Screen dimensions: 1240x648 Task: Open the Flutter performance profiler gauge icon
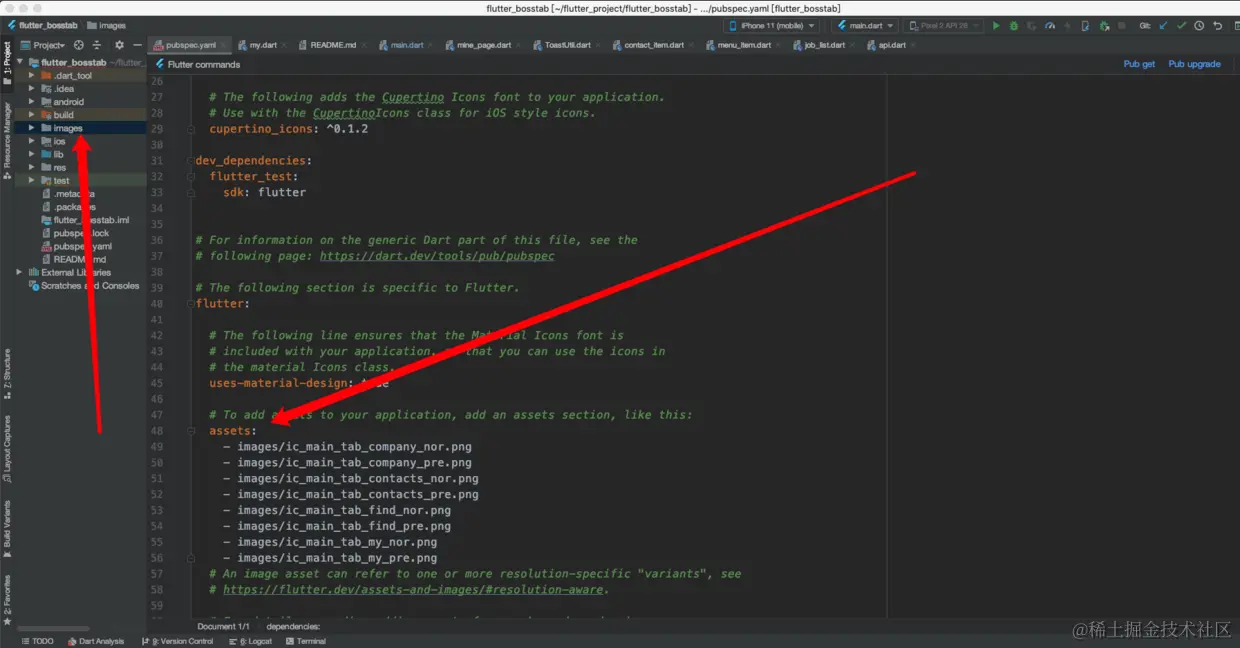tap(1049, 26)
